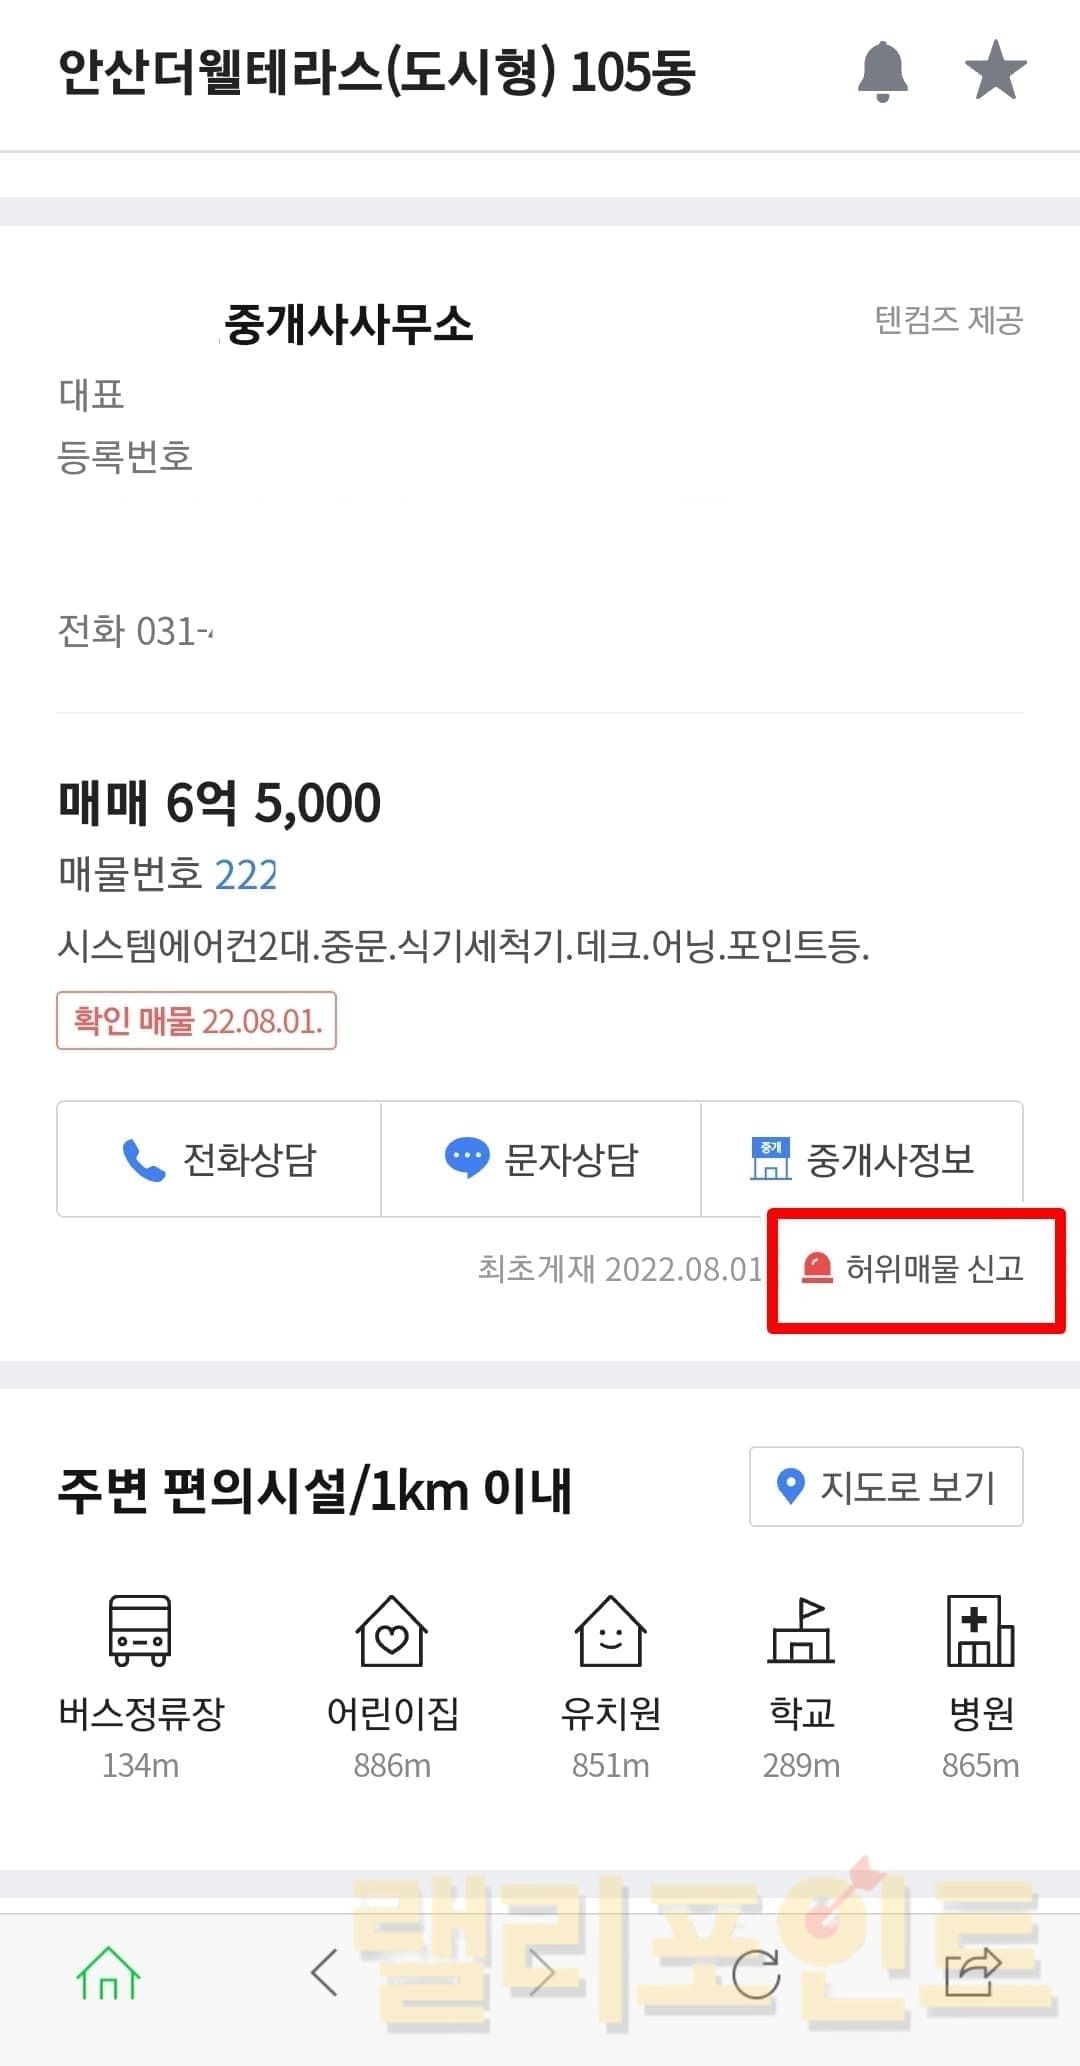This screenshot has width=1080, height=2066.
Task: Toggle the favorite star icon
Action: (x=995, y=71)
